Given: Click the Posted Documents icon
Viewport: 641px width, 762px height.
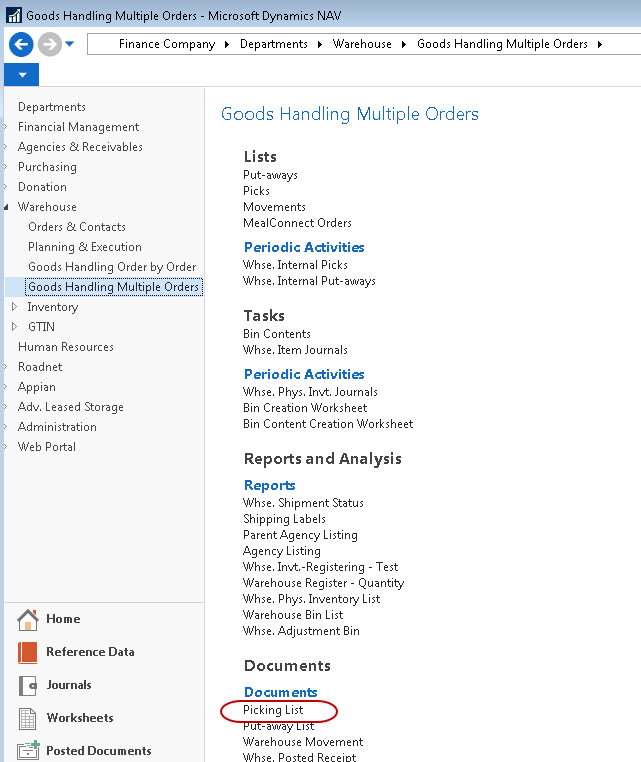Looking at the screenshot, I should [x=28, y=751].
